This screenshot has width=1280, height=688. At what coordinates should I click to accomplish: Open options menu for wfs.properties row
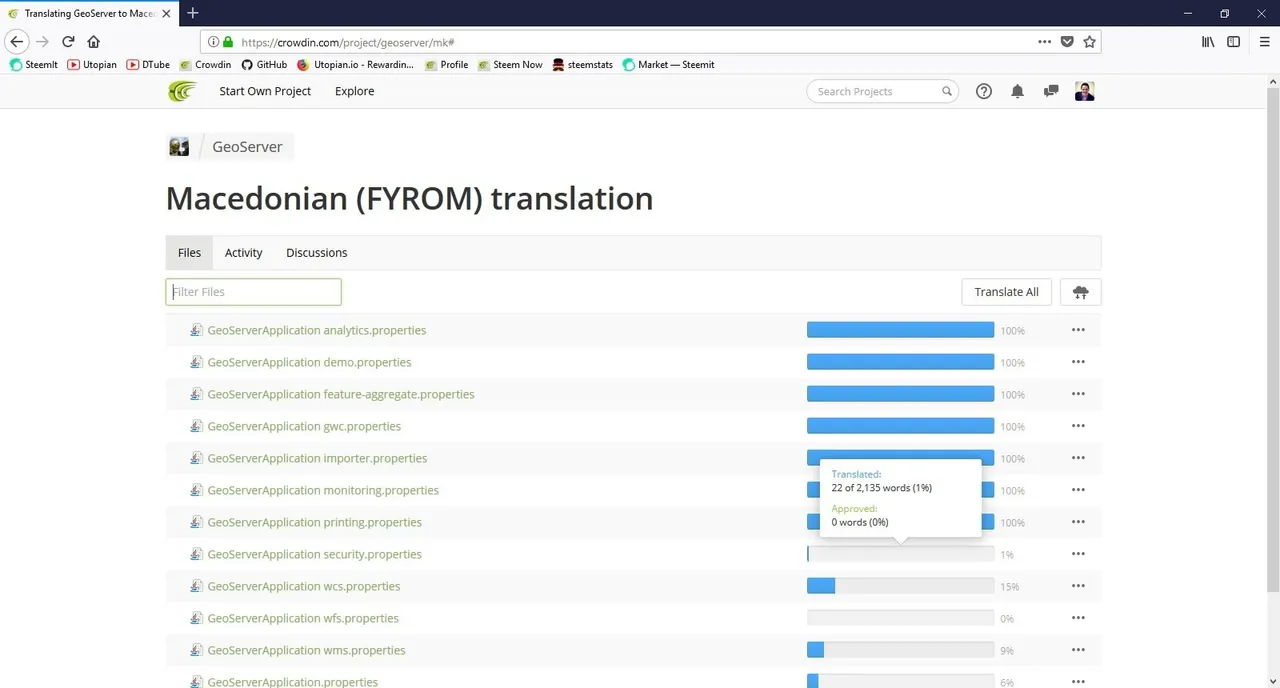[x=1078, y=618]
